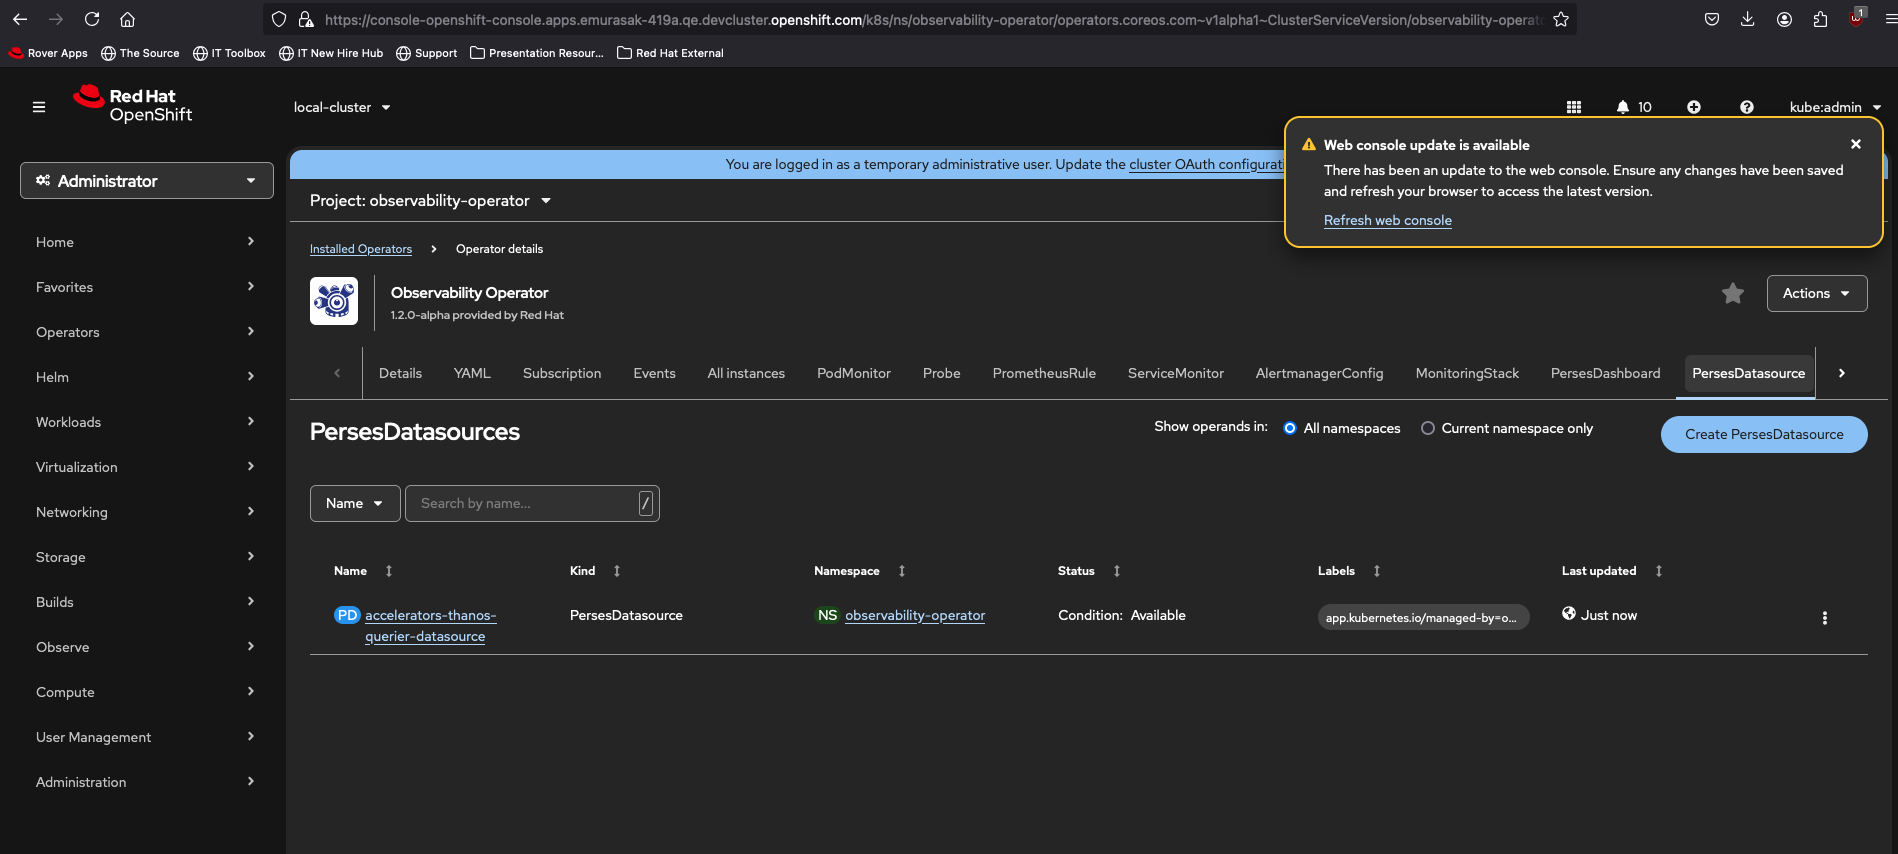1898x854 pixels.
Task: Open The Source bookmark
Action: (x=140, y=53)
